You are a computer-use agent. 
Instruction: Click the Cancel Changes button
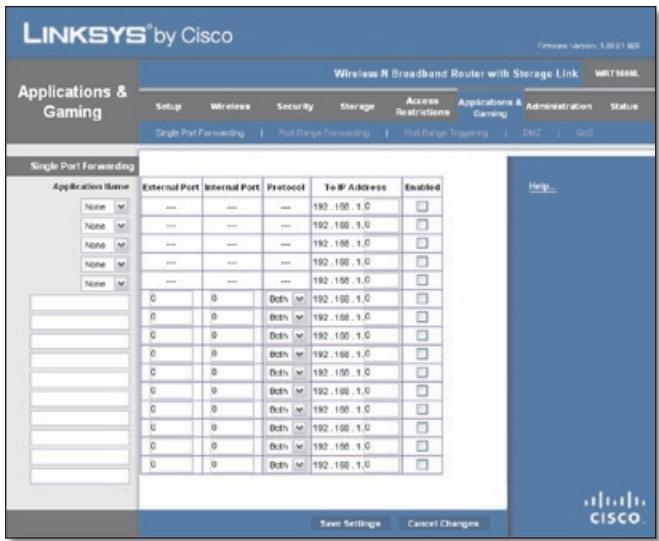coord(443,523)
